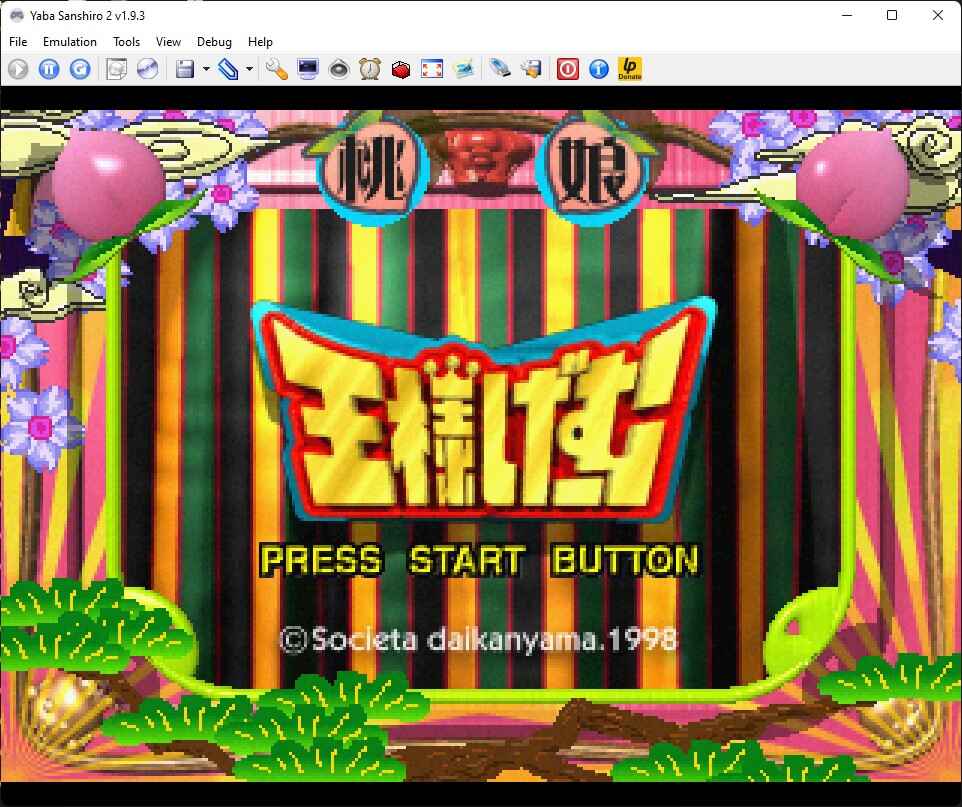This screenshot has height=807, width=962.
Task: Pause emulation with the pause icon
Action: coord(49,69)
